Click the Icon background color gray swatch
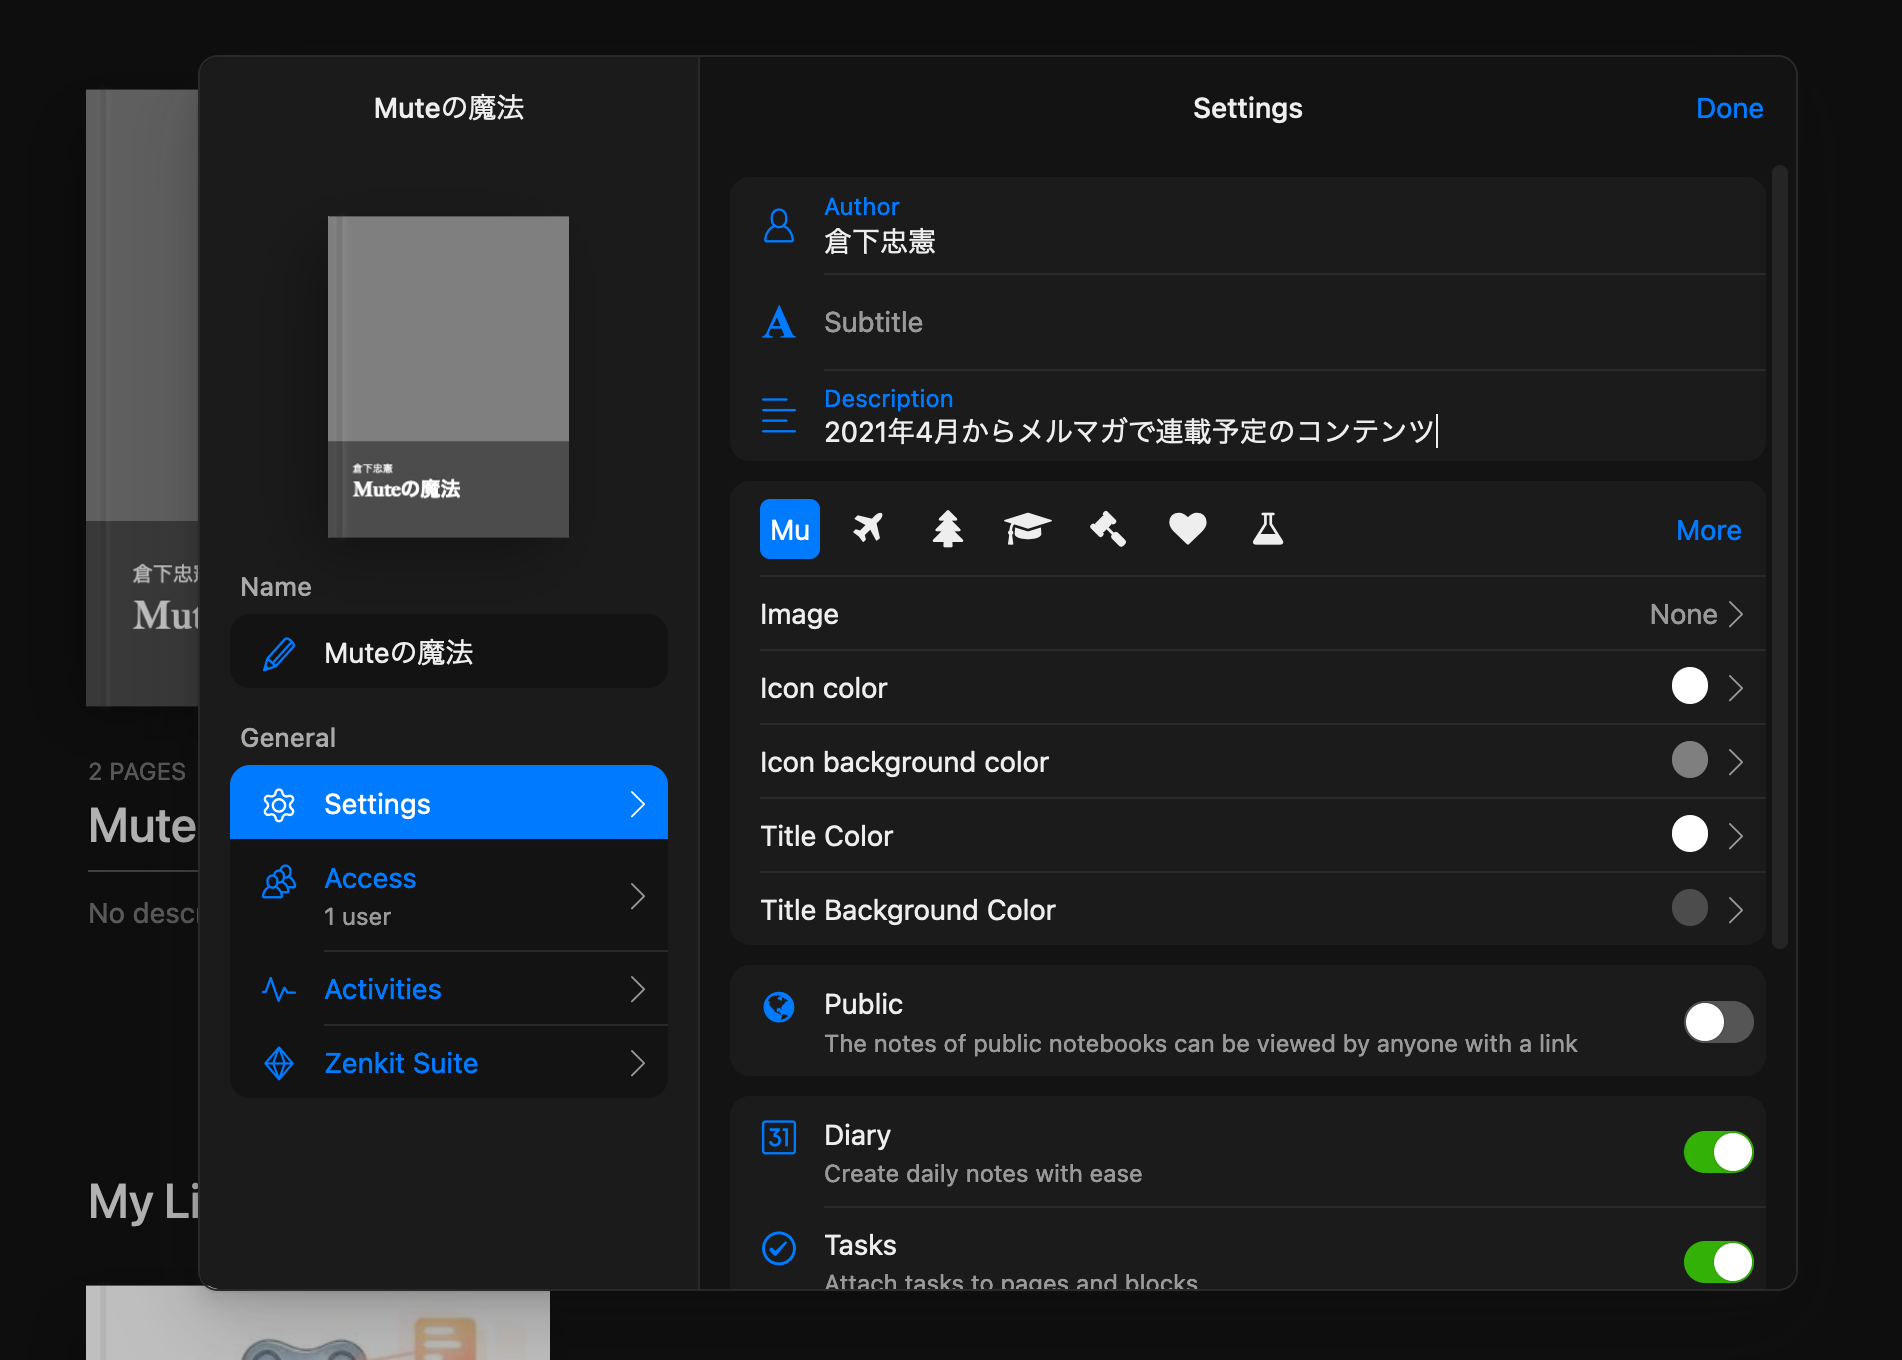1902x1360 pixels. [1689, 761]
